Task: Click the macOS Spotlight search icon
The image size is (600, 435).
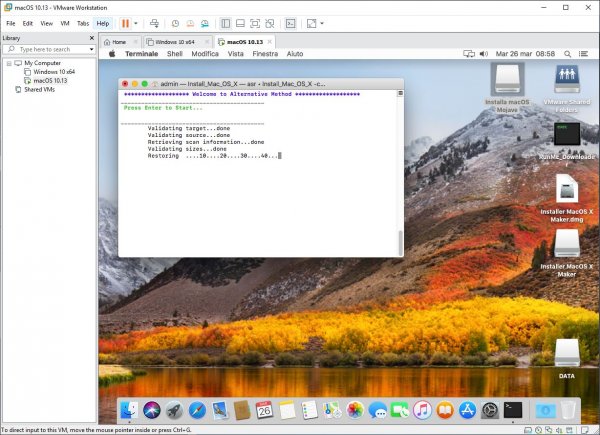Action: click(565, 54)
